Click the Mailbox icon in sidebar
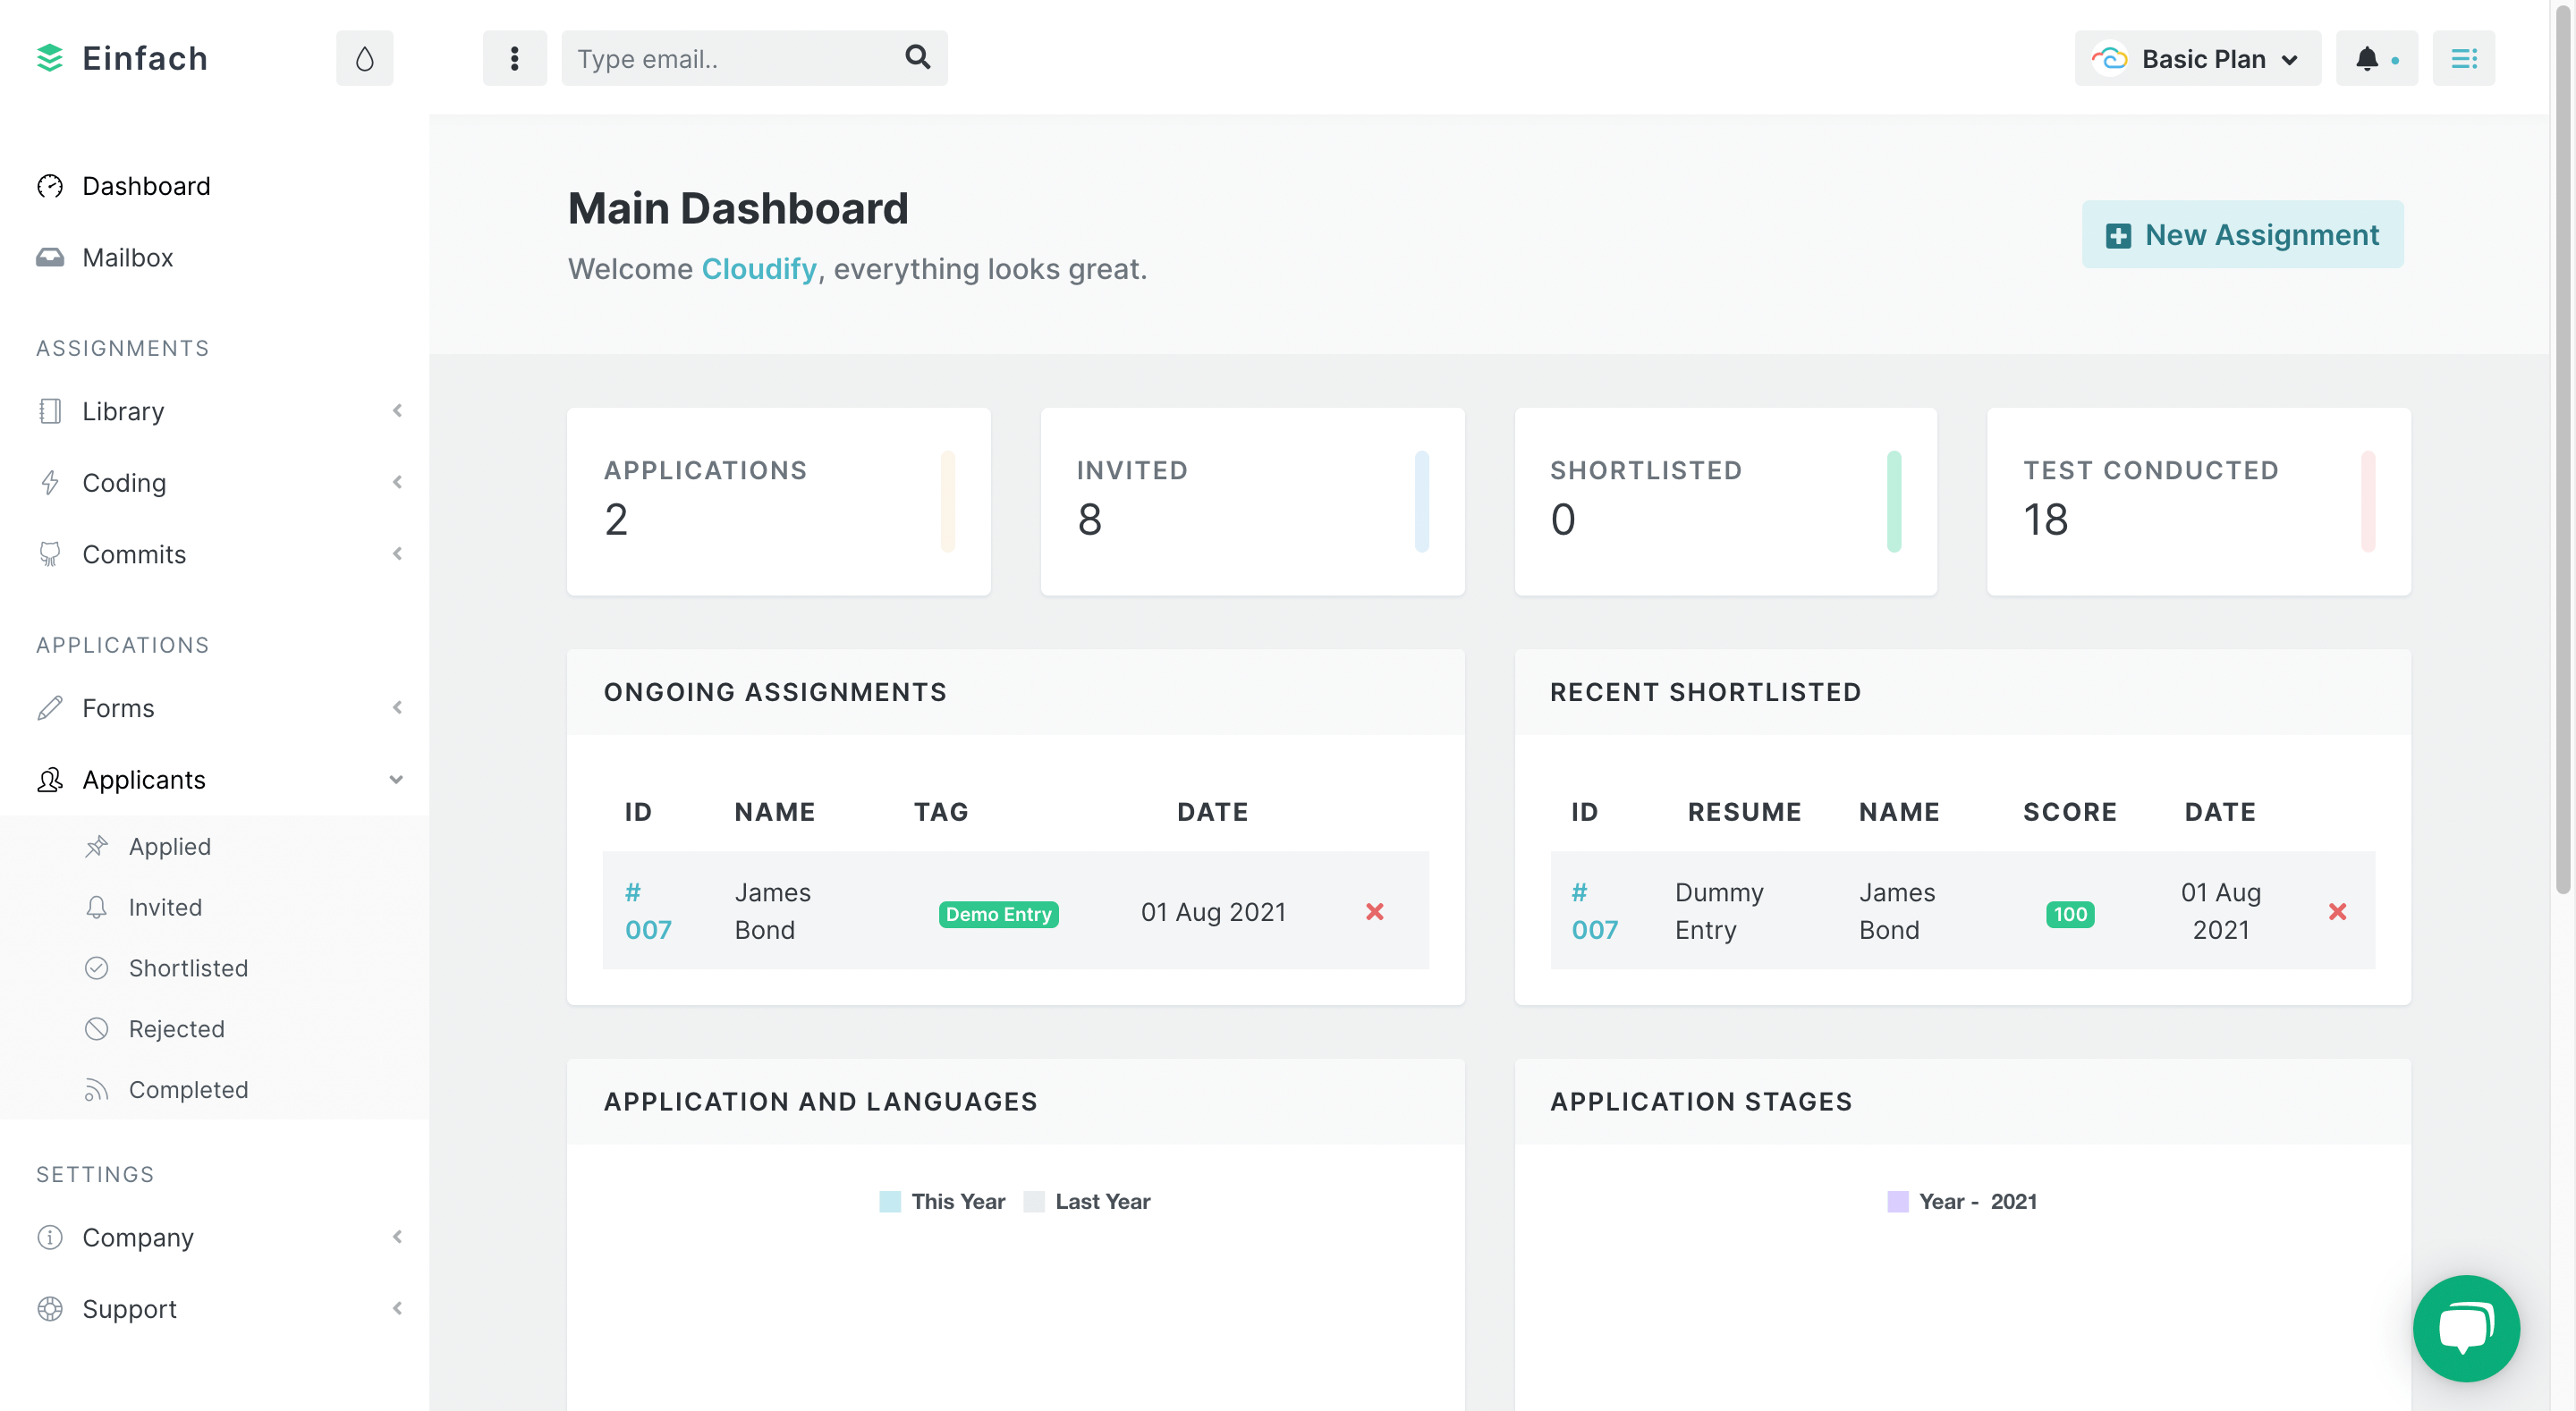2576x1411 pixels. [50, 256]
